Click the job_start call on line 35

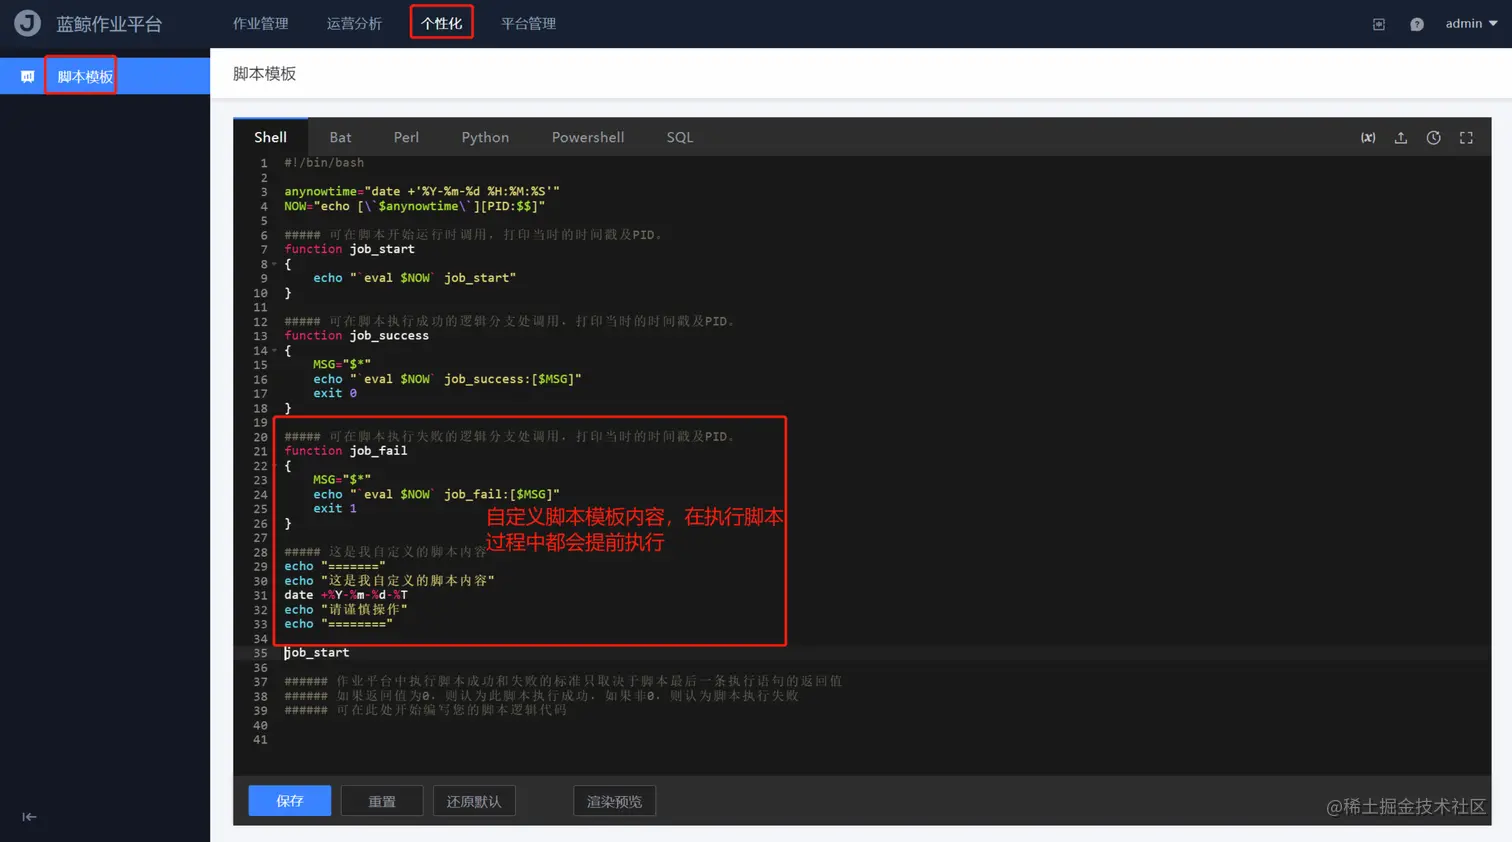(x=317, y=653)
